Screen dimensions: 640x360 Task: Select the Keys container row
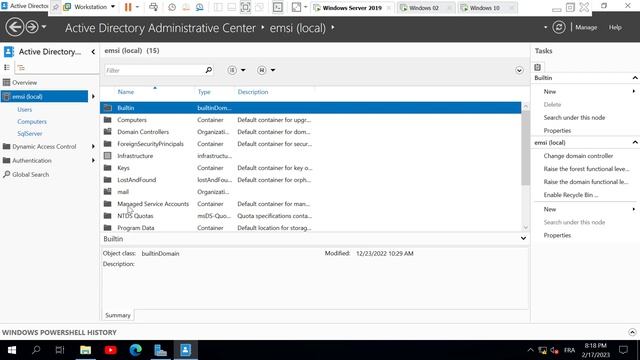tap(311, 168)
